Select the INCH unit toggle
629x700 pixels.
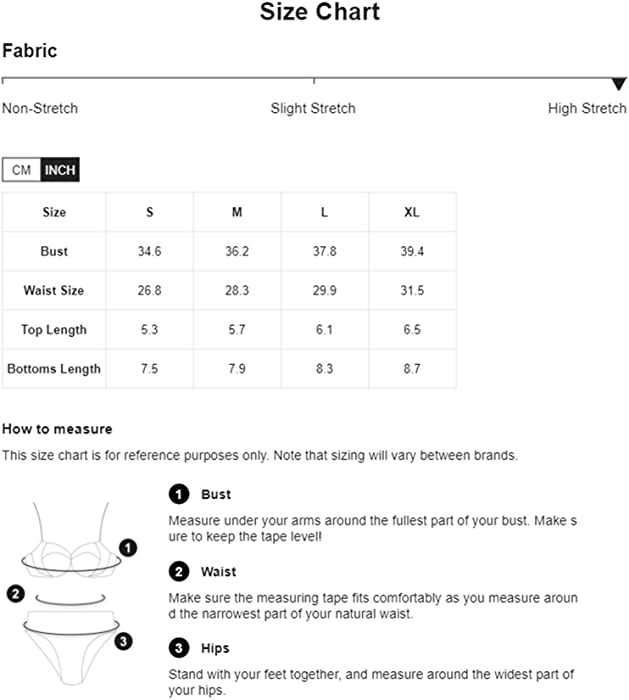60,170
